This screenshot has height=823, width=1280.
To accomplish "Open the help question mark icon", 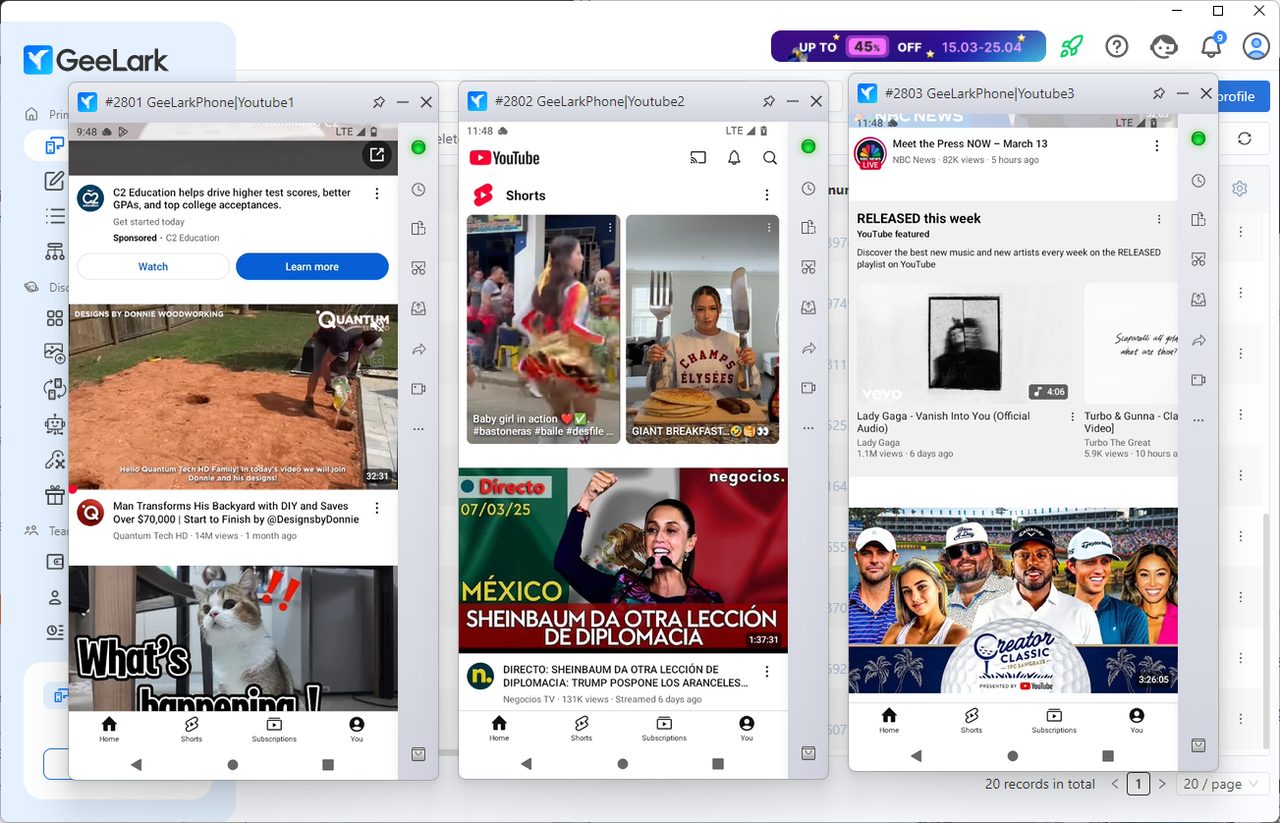I will (x=1117, y=46).
